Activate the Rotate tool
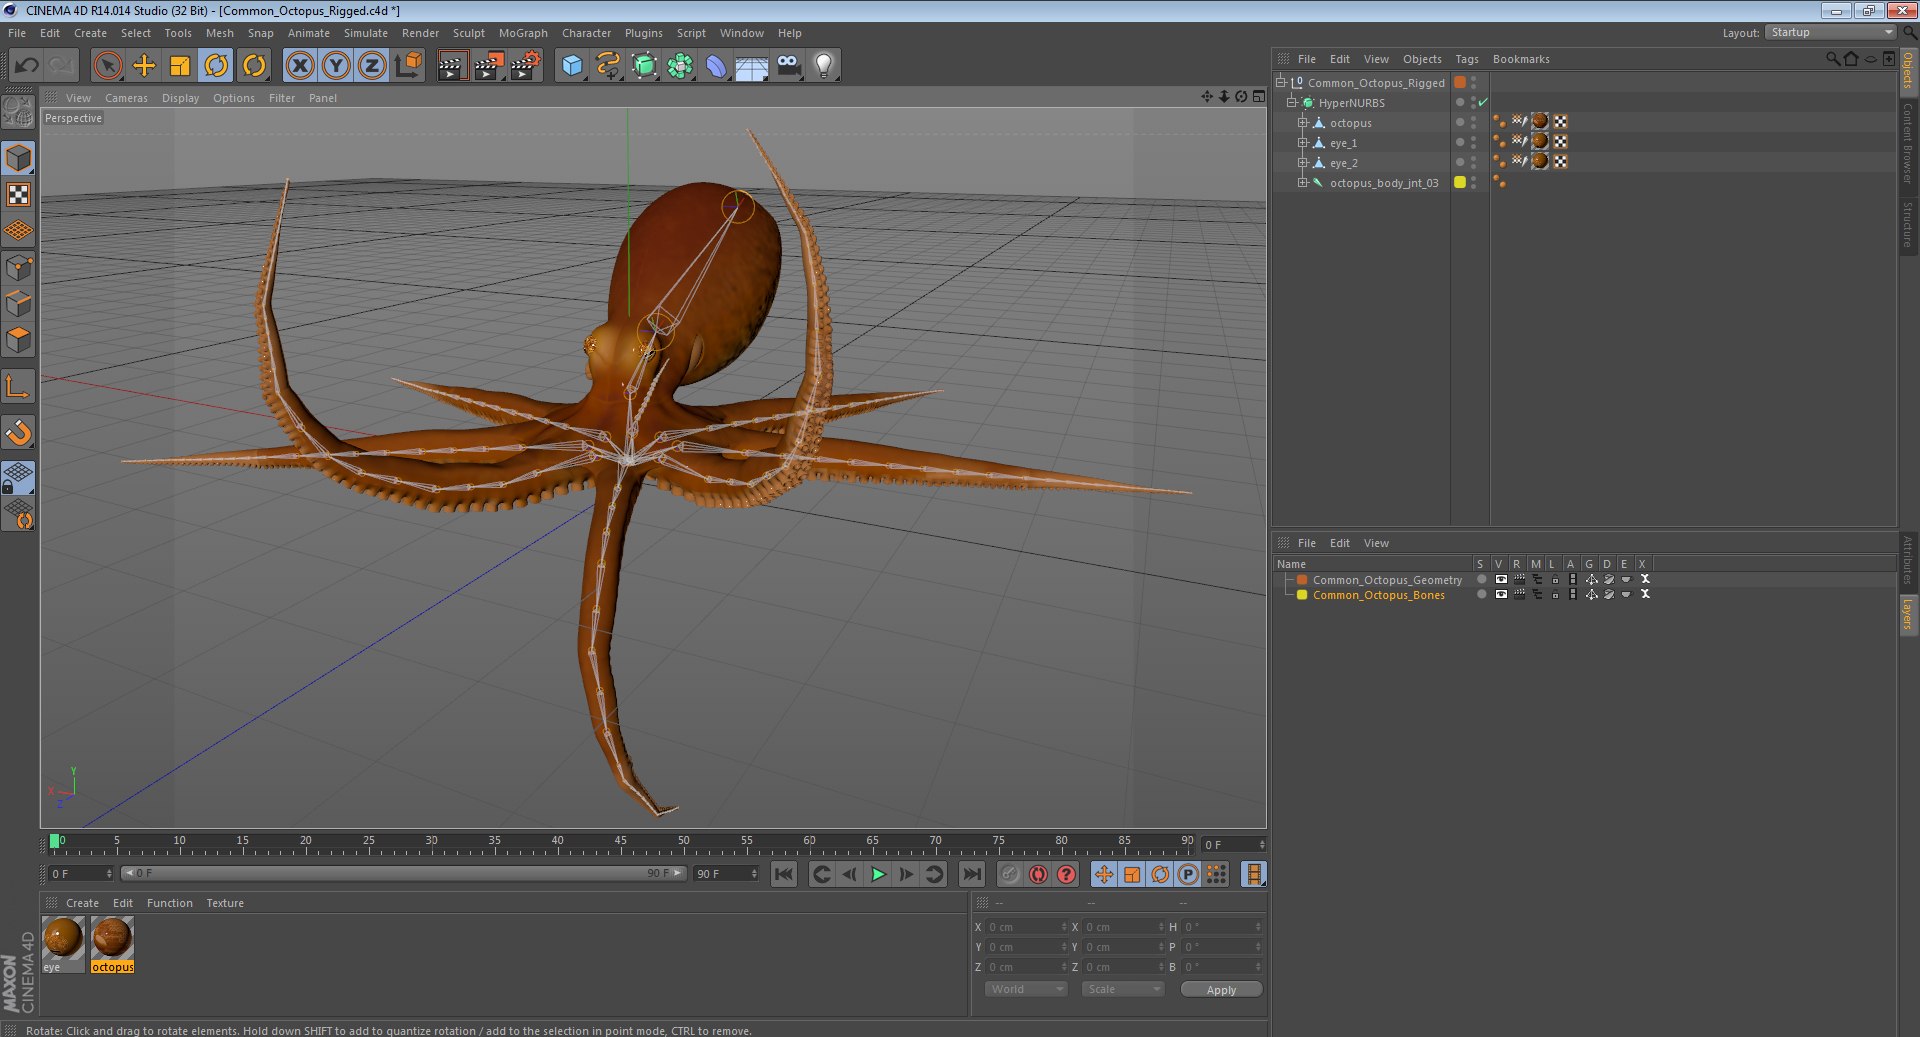Screen dimensions: 1920x1037 (x=216, y=66)
